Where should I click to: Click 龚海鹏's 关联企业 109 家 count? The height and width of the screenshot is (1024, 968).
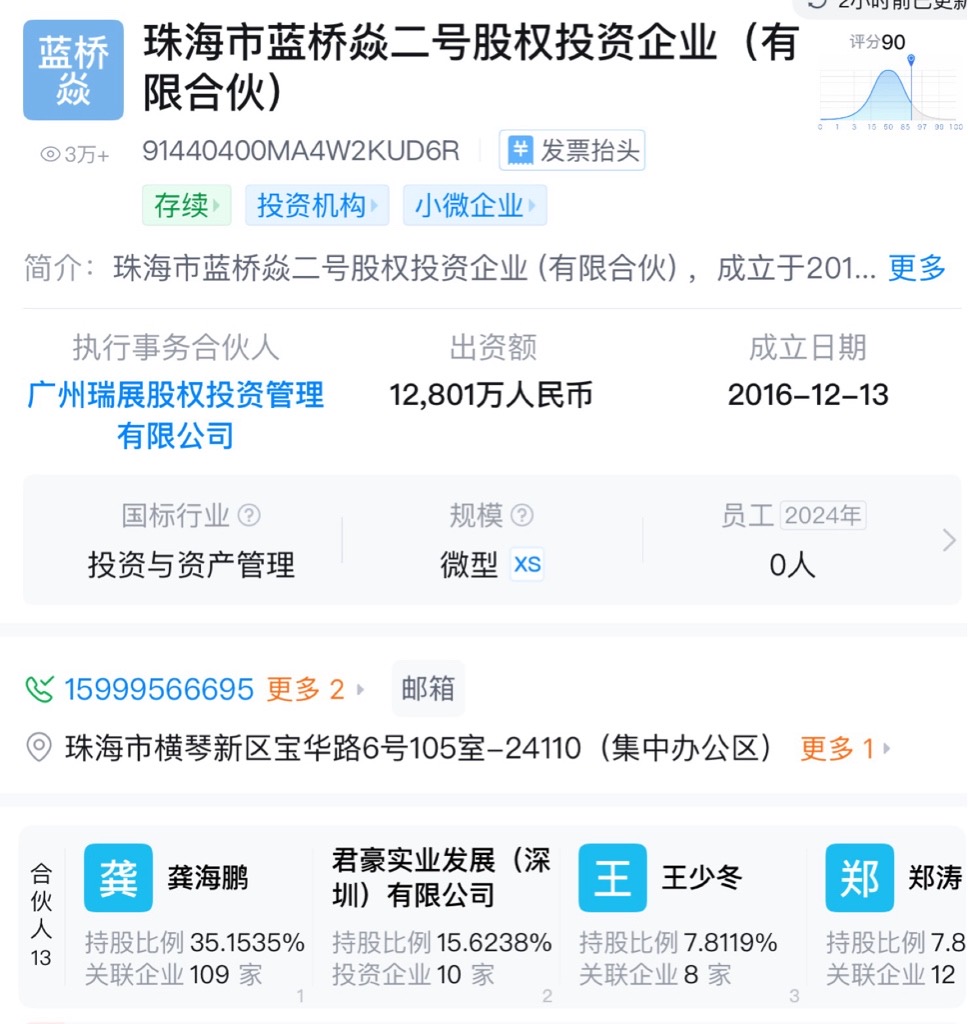(174, 975)
